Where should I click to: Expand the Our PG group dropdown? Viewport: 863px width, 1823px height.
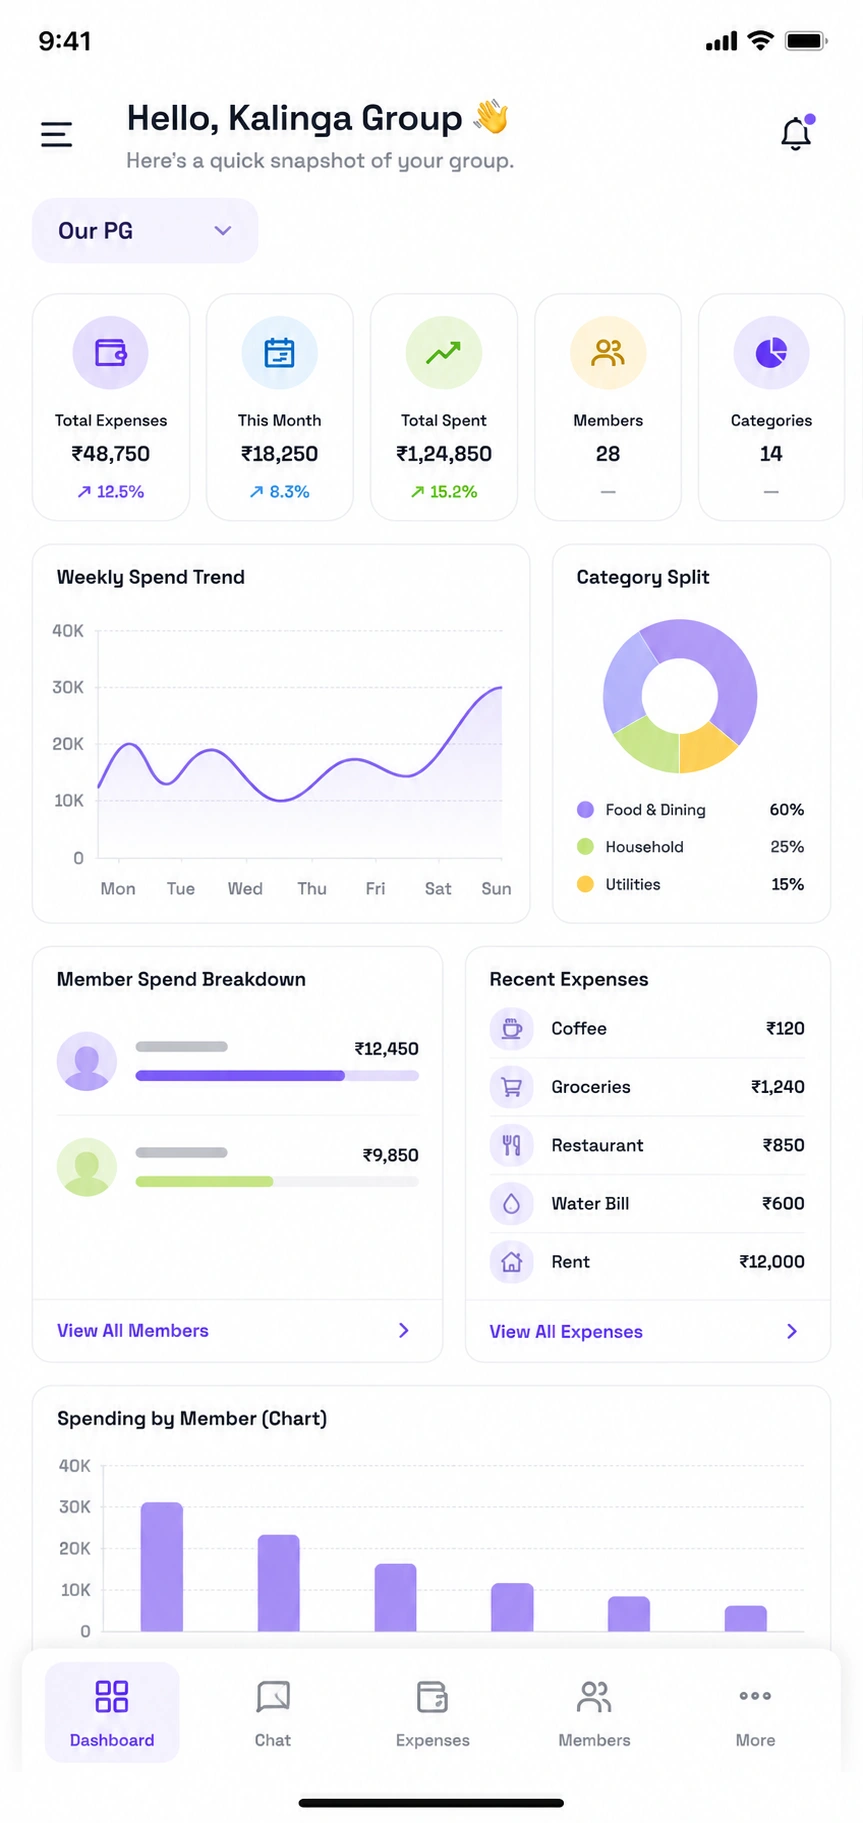tap(145, 231)
